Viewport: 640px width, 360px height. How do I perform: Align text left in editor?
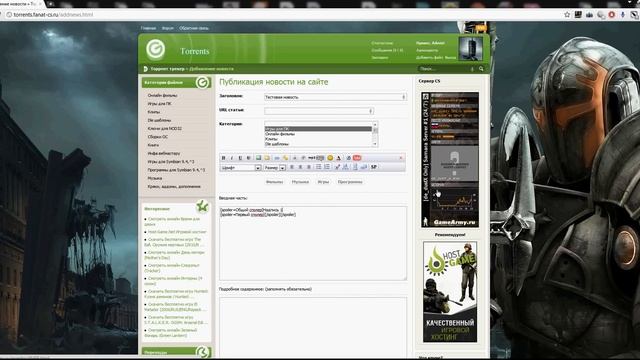pyautogui.click(x=291, y=167)
